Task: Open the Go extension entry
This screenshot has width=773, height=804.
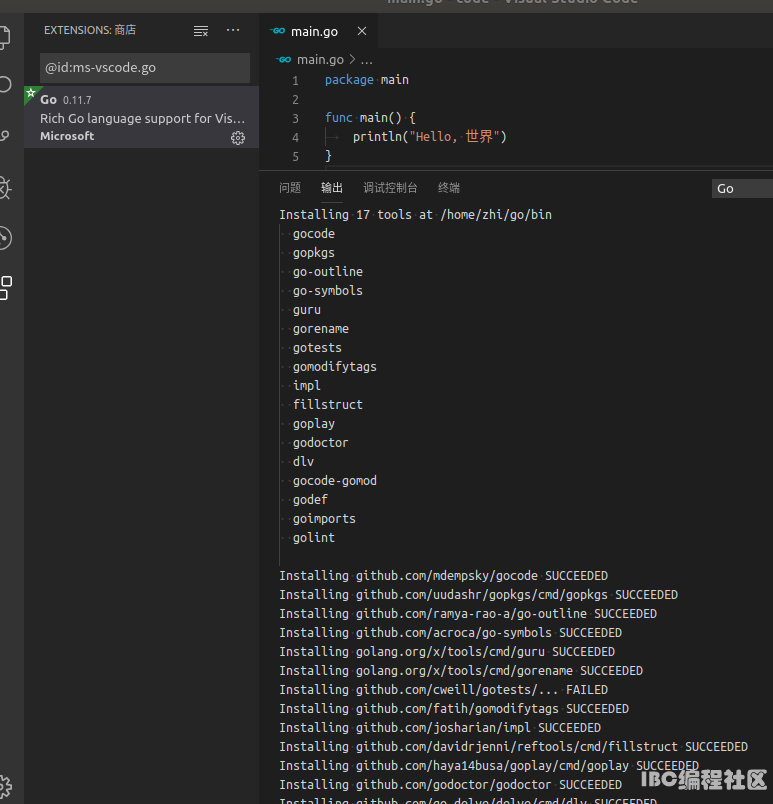Action: 141,117
